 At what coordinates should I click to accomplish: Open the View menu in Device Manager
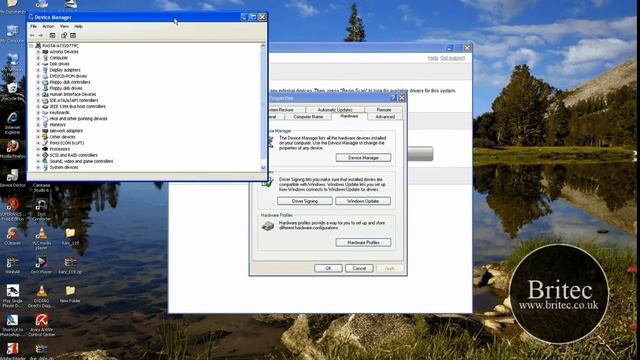[64, 27]
